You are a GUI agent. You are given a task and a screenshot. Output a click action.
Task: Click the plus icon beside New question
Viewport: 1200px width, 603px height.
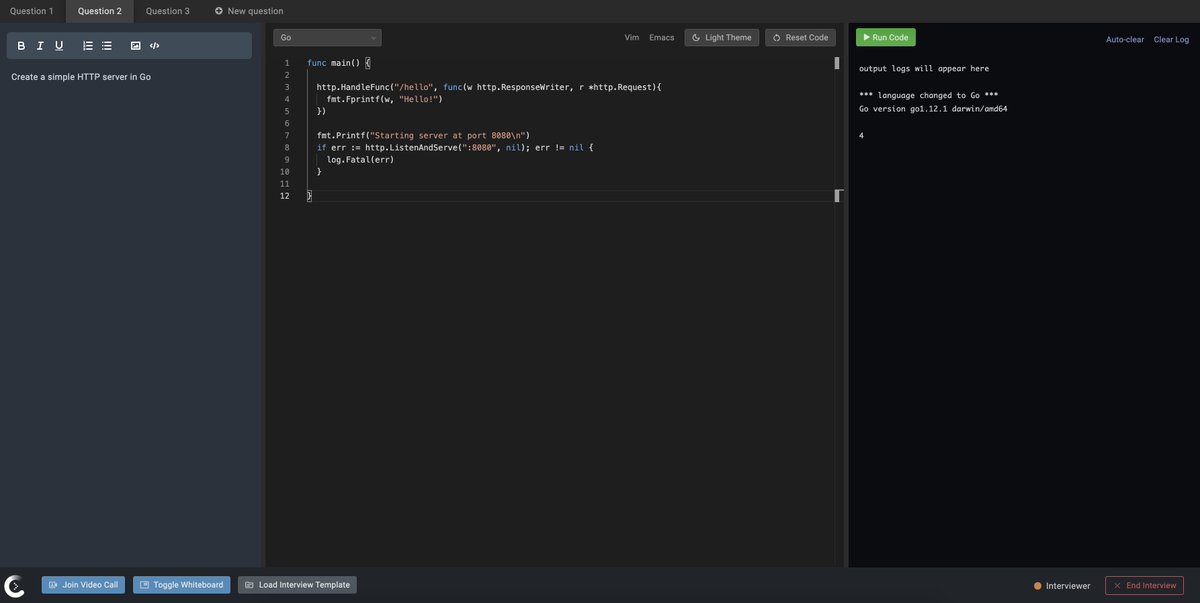pyautogui.click(x=219, y=11)
